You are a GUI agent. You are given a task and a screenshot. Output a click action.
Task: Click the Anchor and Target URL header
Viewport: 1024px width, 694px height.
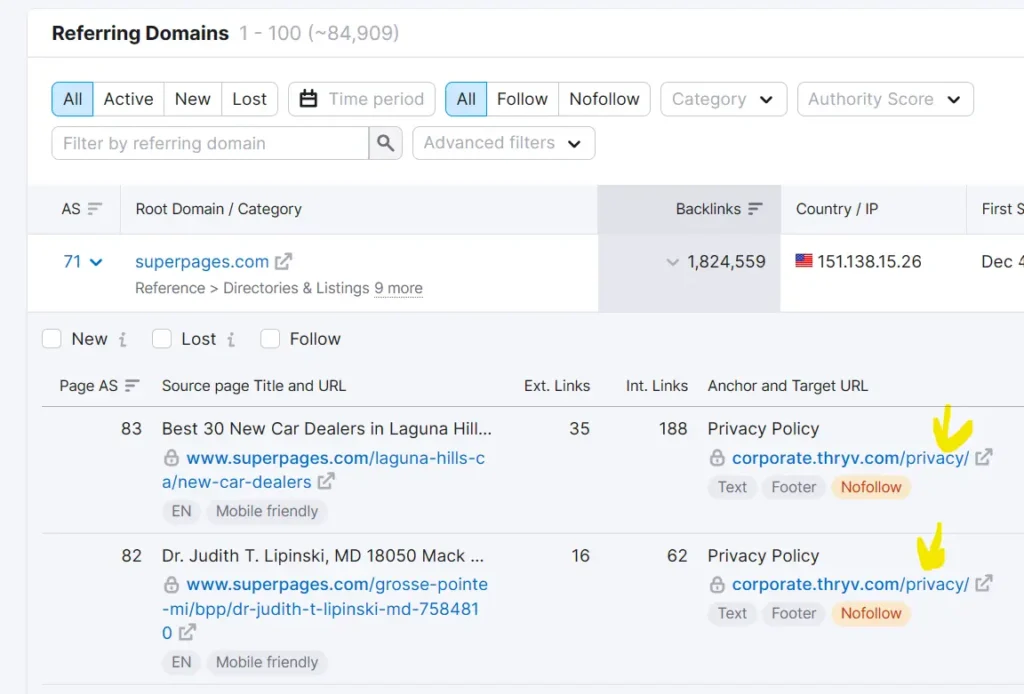(788, 386)
